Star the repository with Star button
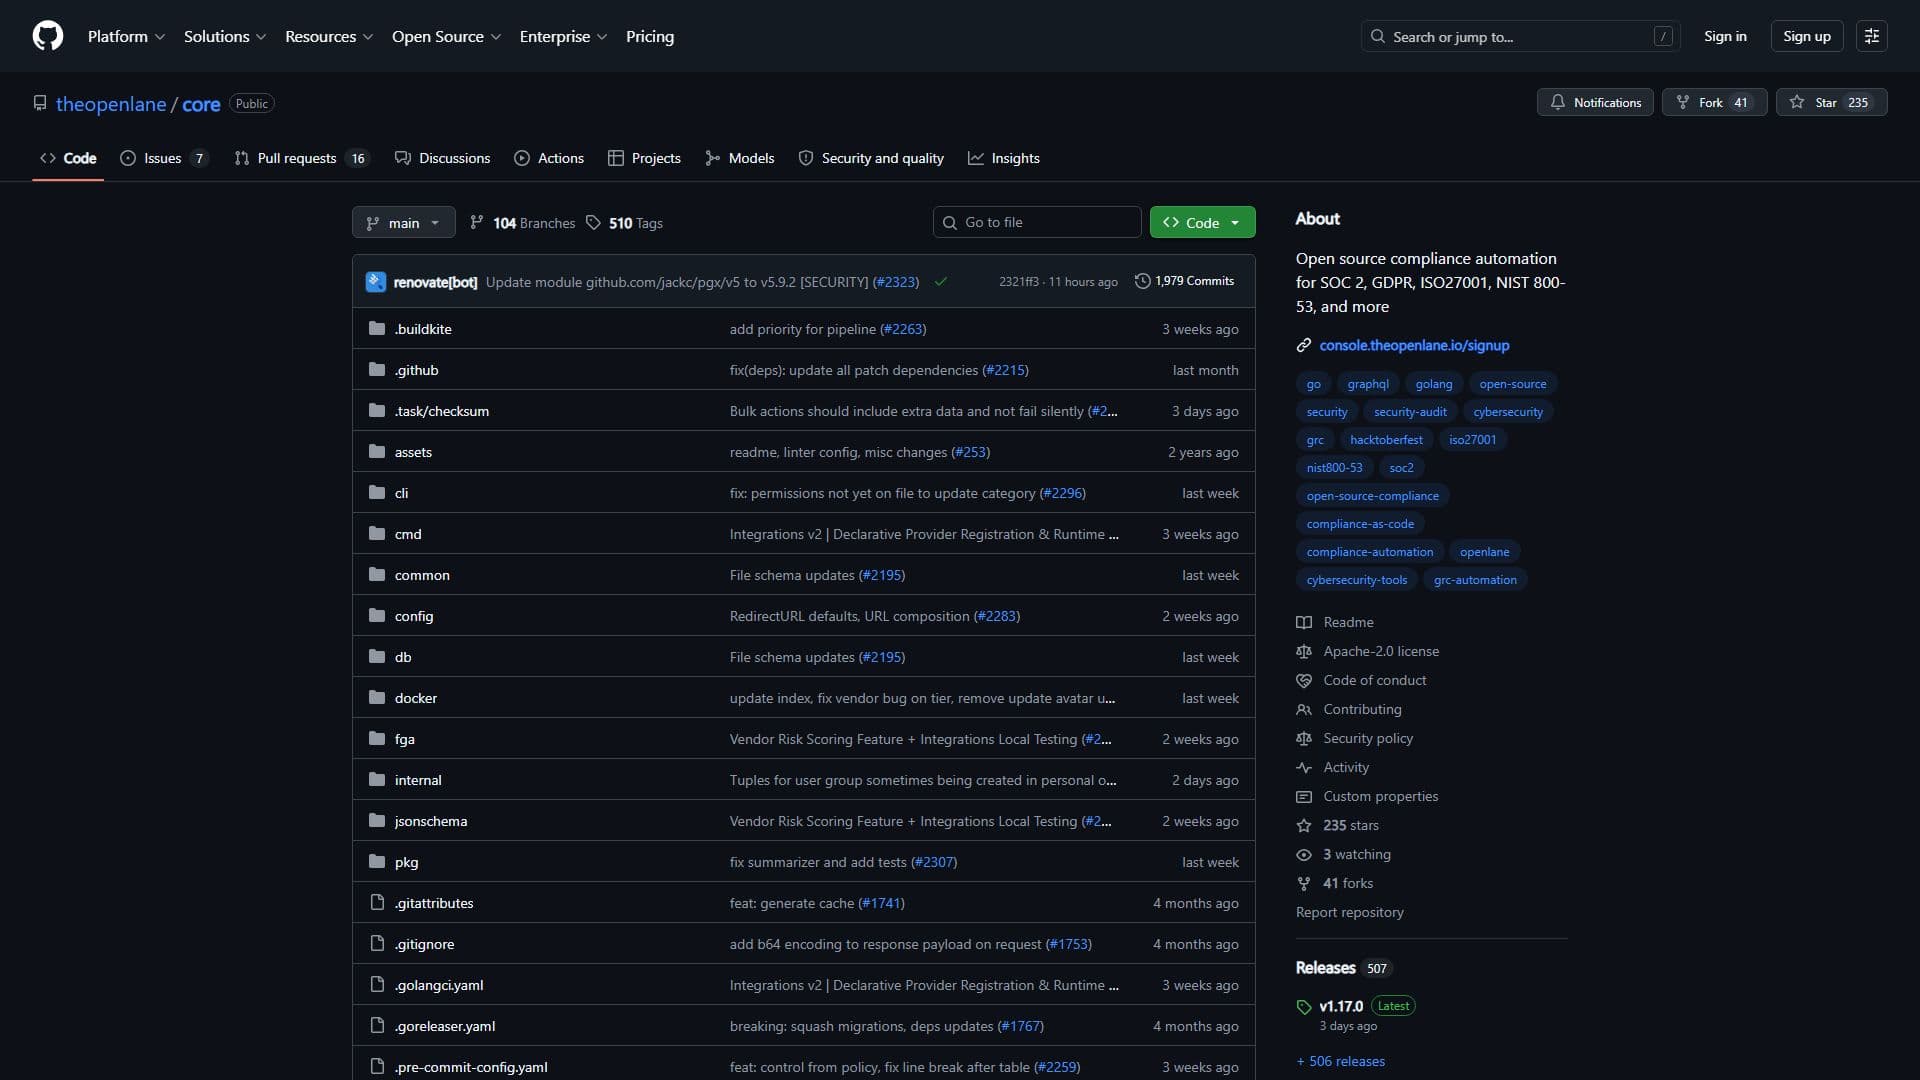The height and width of the screenshot is (1080, 1920). pyautogui.click(x=1831, y=102)
